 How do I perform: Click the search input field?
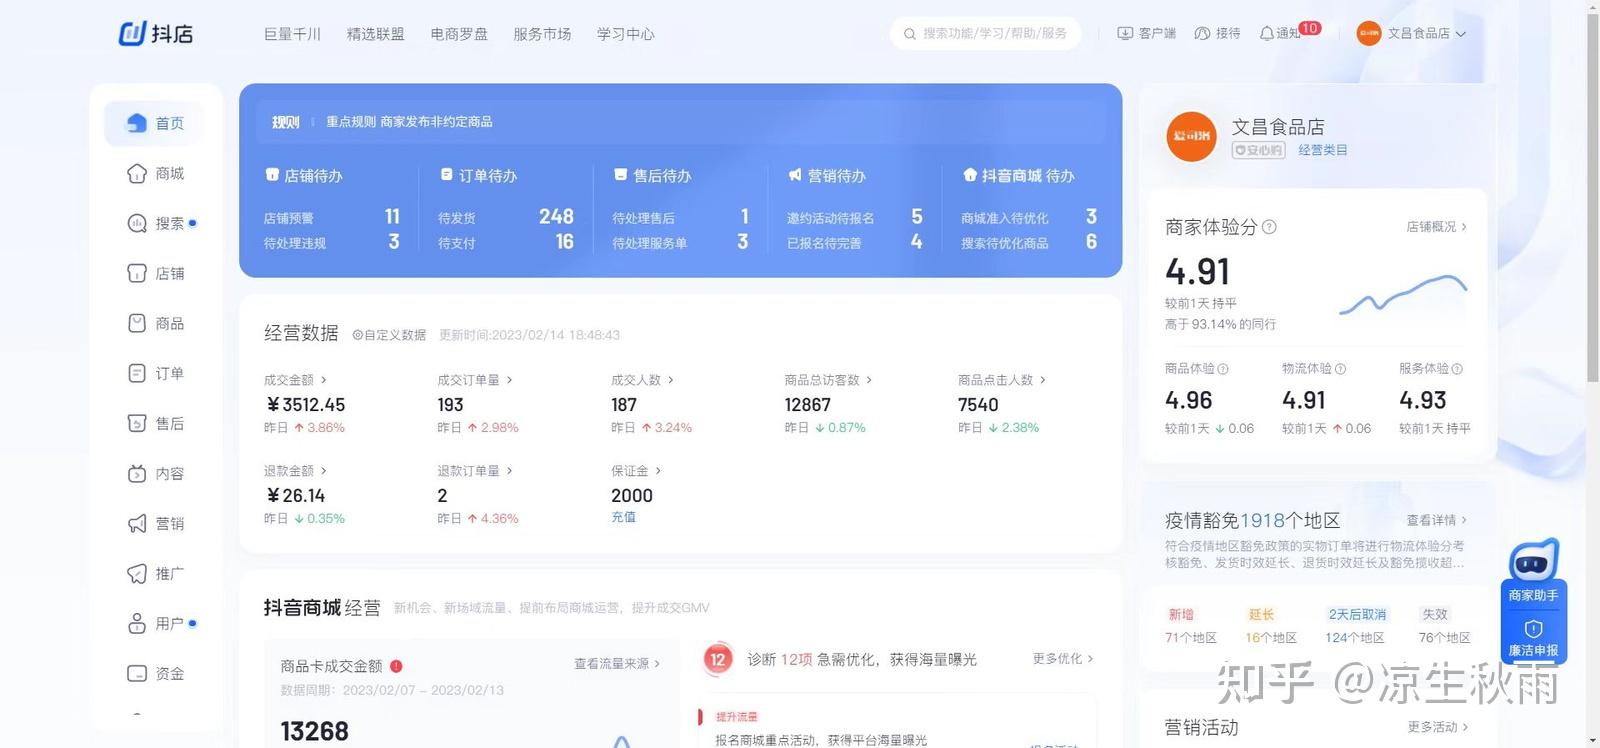click(x=985, y=33)
